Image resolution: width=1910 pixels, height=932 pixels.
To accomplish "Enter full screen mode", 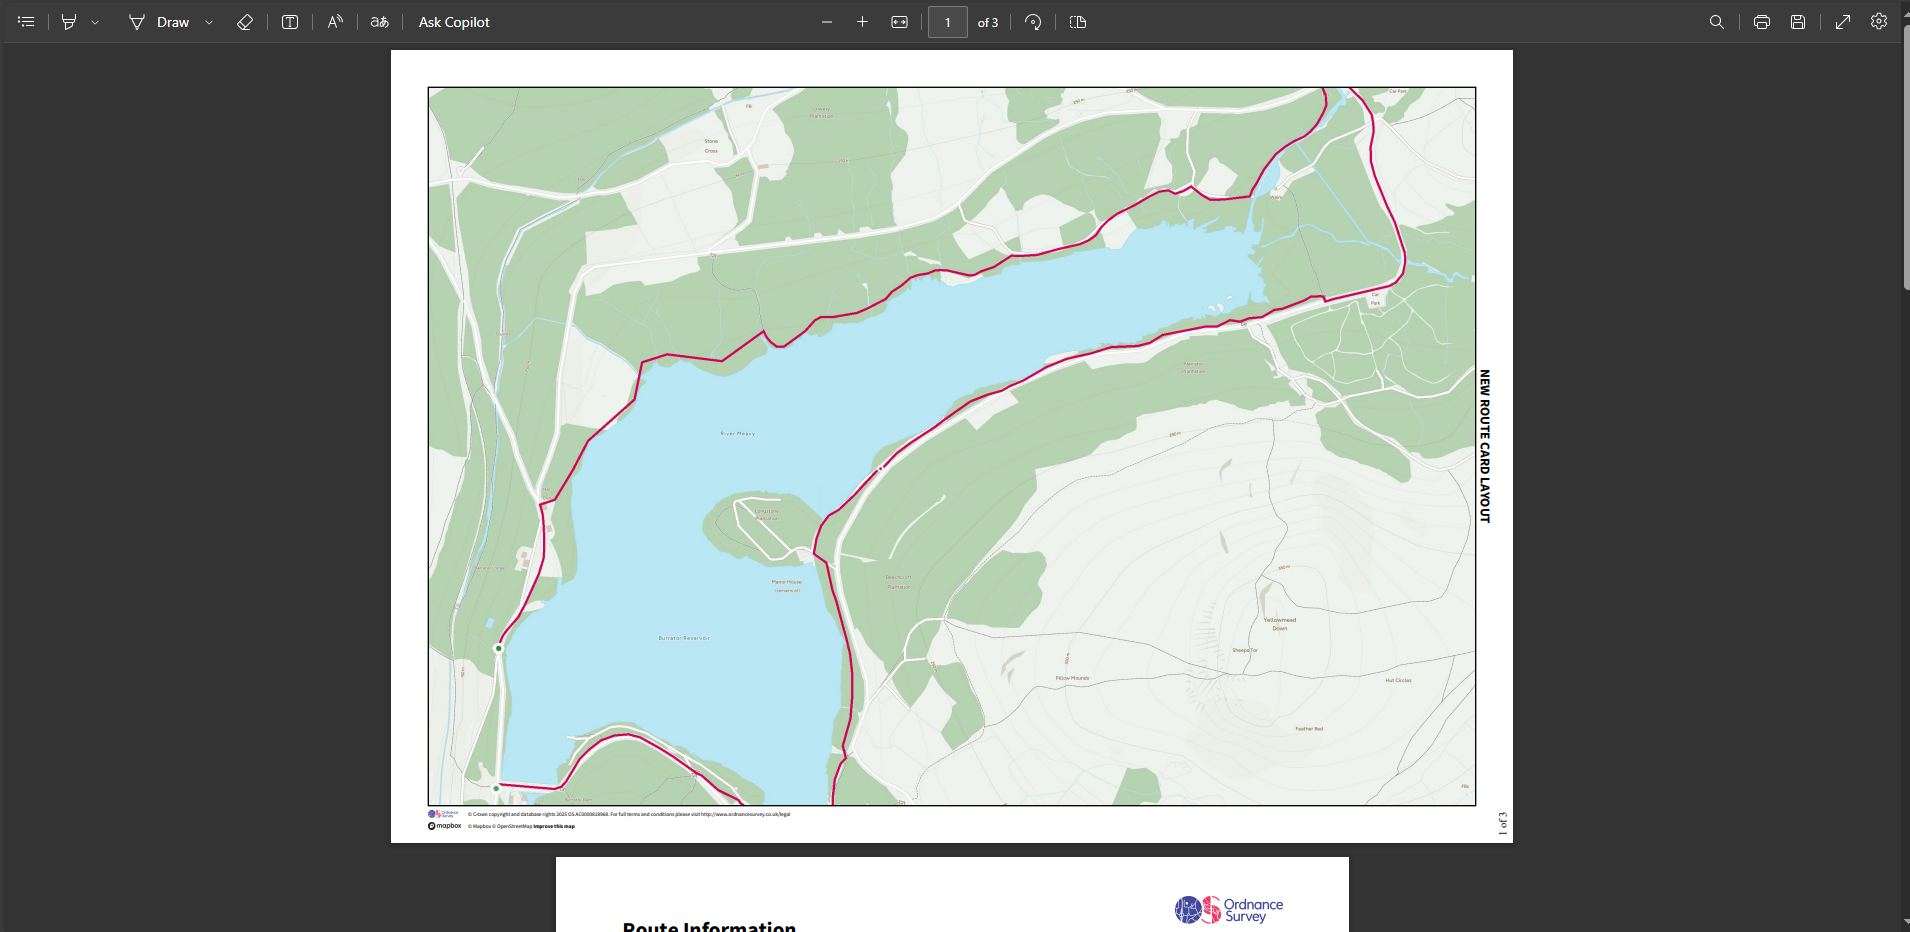I will pyautogui.click(x=1842, y=22).
